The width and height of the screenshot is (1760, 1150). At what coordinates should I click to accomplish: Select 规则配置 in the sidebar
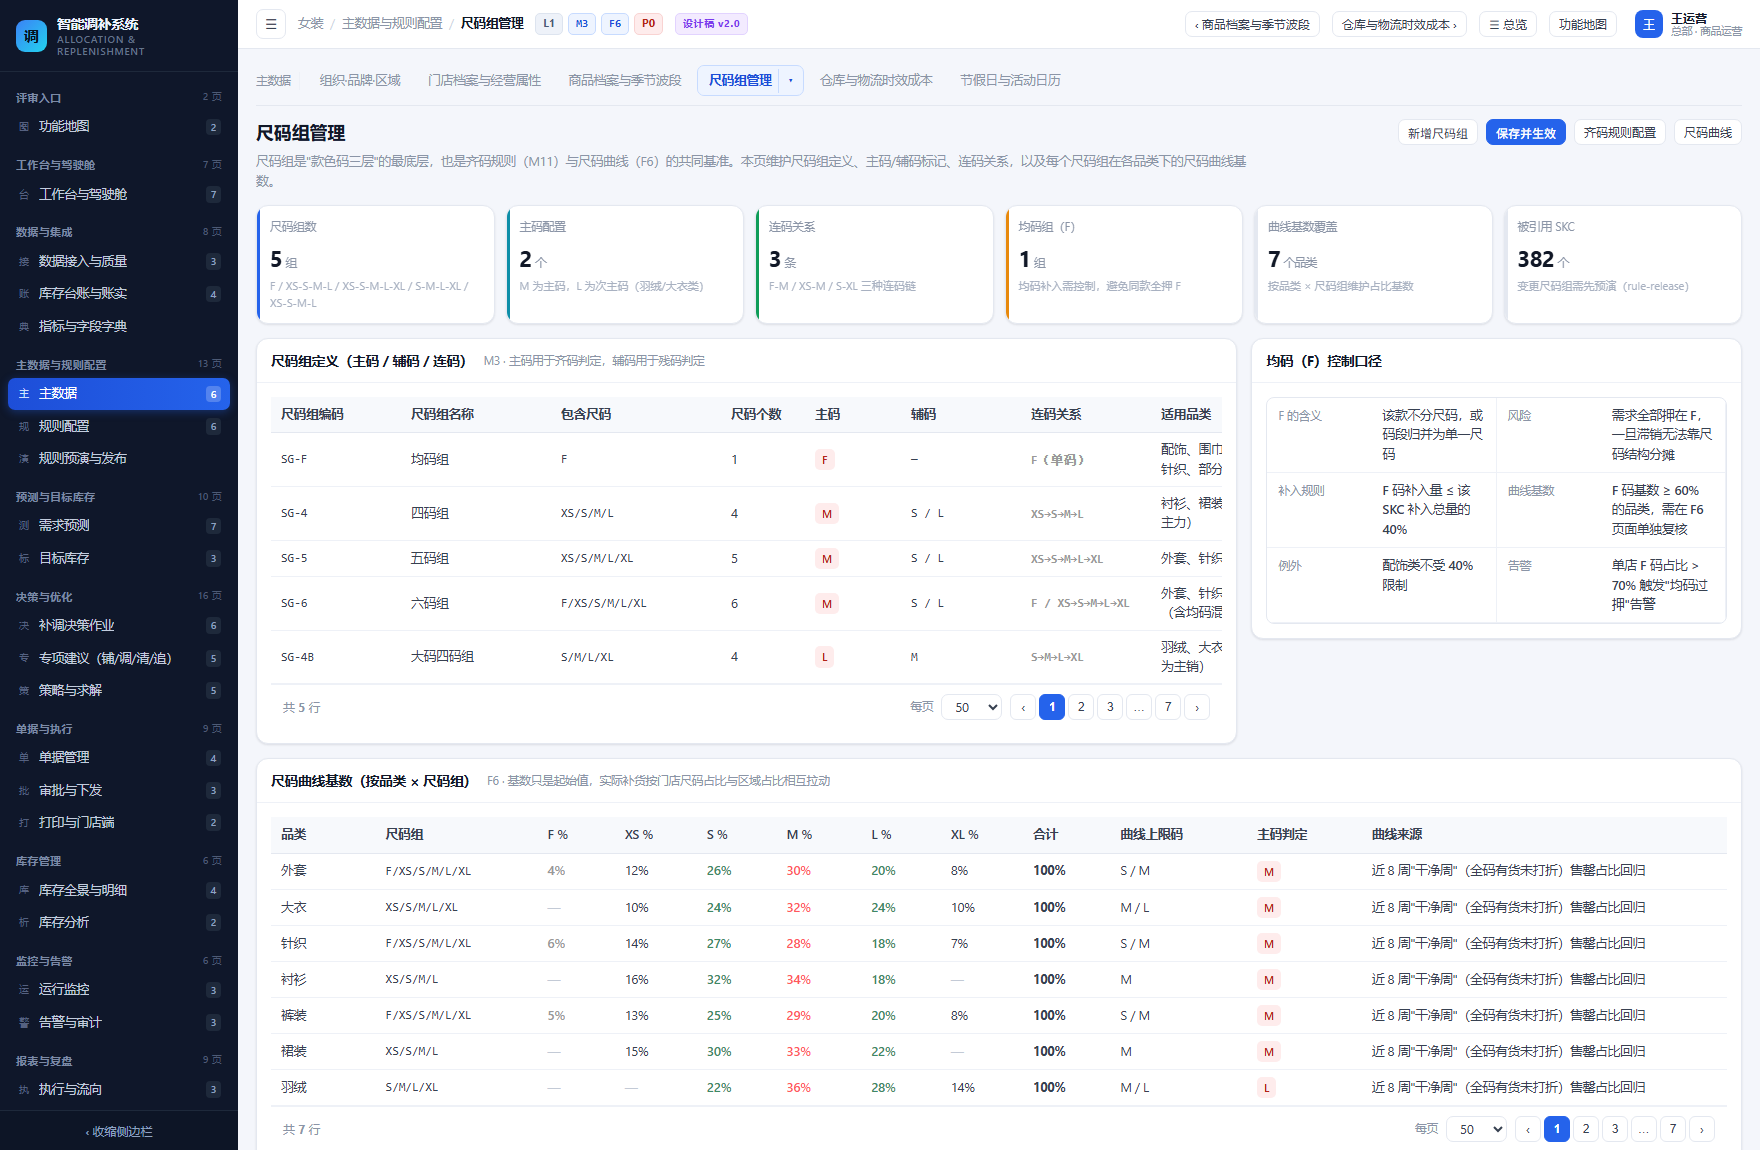pos(119,427)
